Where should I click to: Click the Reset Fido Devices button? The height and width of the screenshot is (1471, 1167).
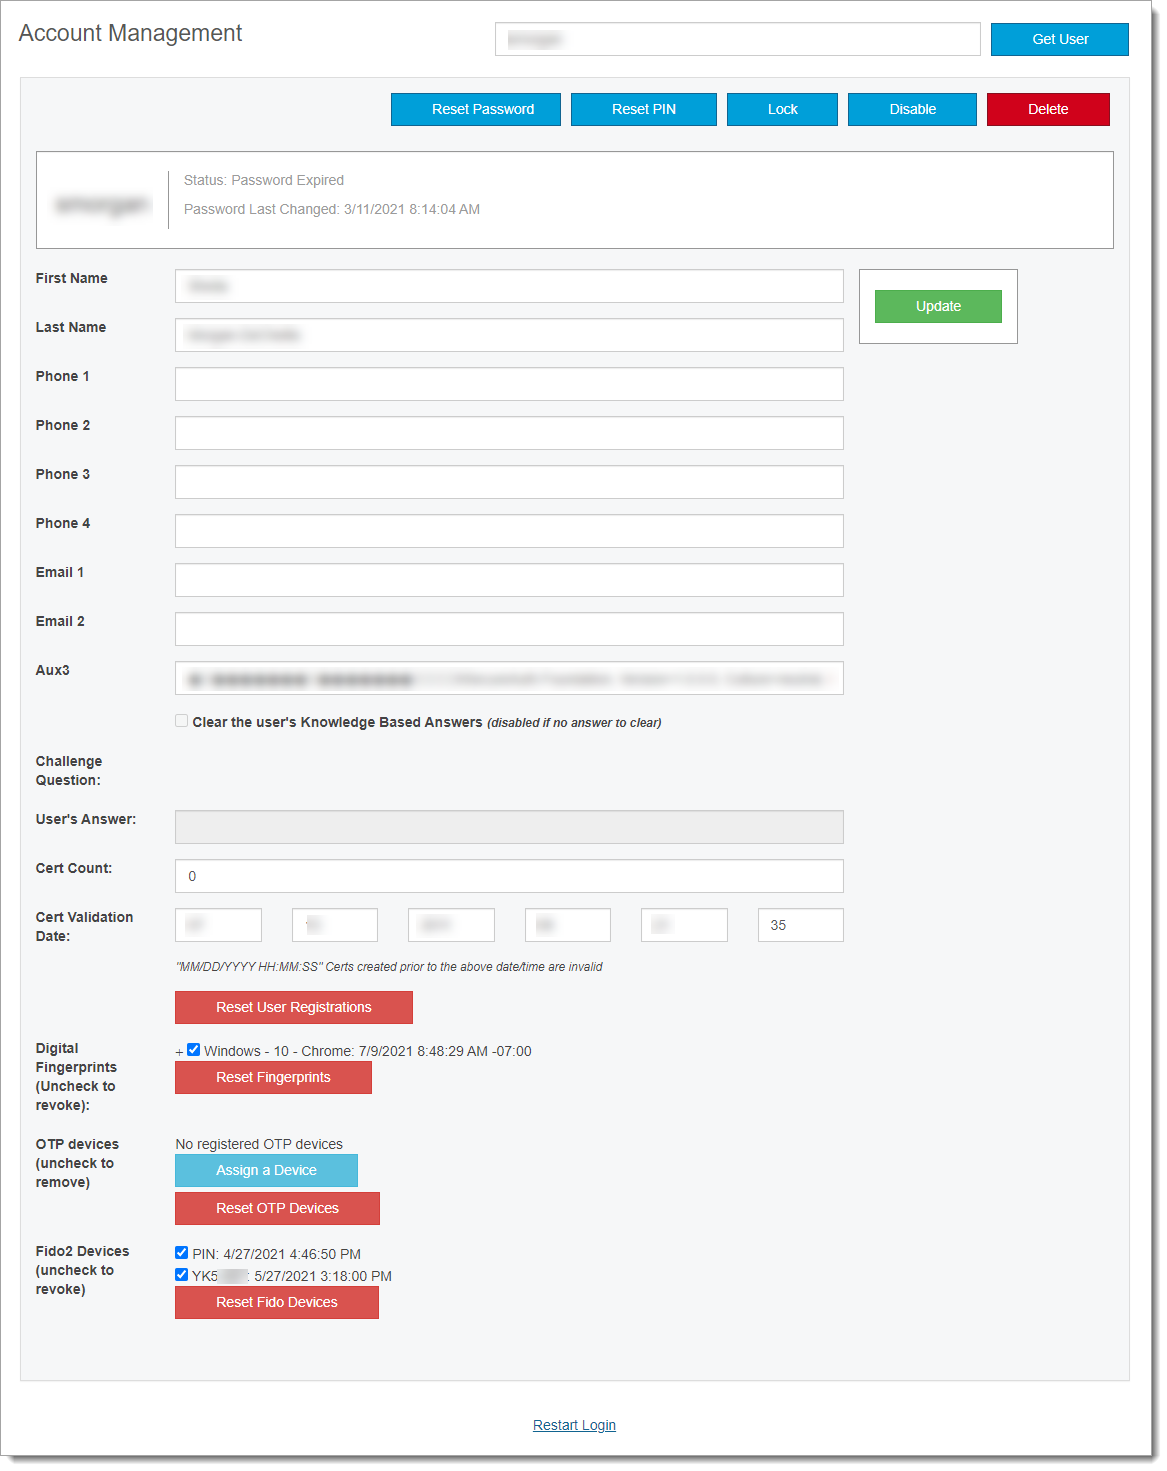pyautogui.click(x=276, y=1302)
